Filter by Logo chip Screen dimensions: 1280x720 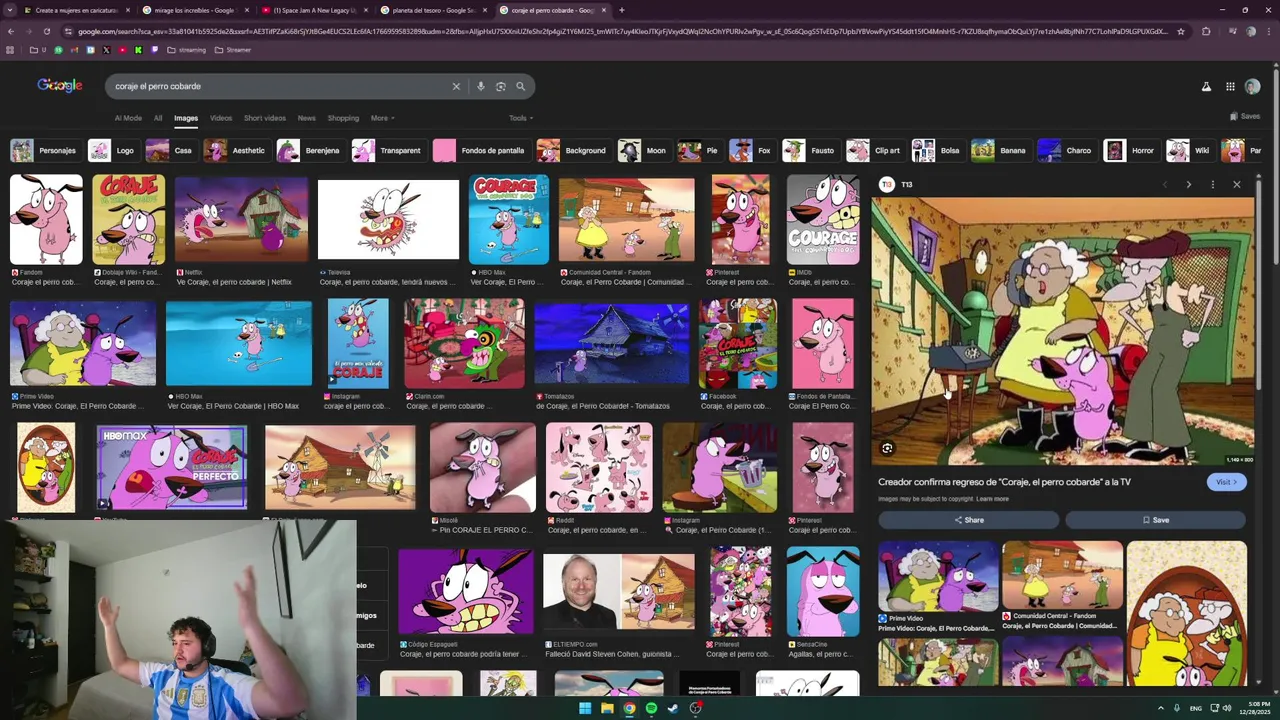[x=113, y=151]
